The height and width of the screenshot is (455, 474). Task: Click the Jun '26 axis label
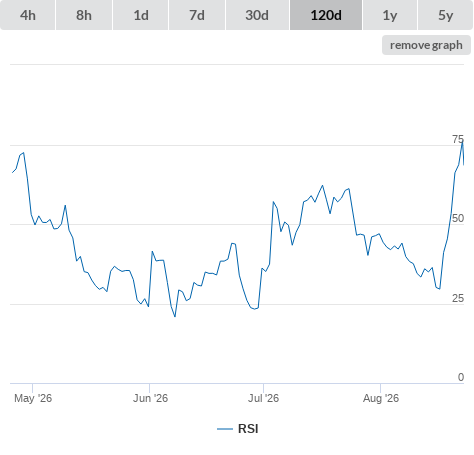150,398
